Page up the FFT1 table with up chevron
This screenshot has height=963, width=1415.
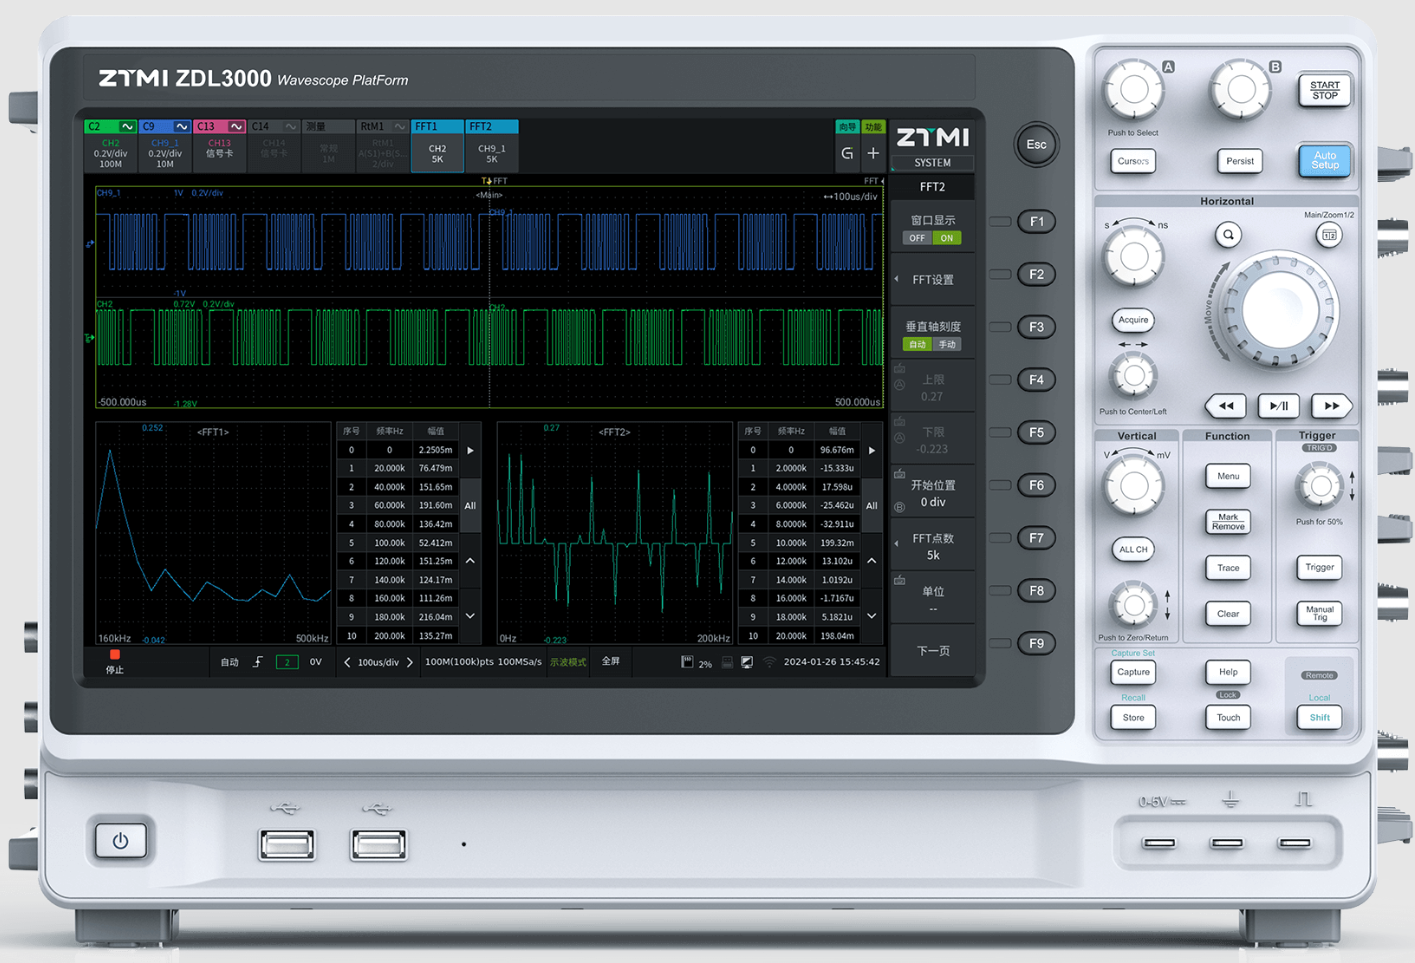[x=470, y=561]
